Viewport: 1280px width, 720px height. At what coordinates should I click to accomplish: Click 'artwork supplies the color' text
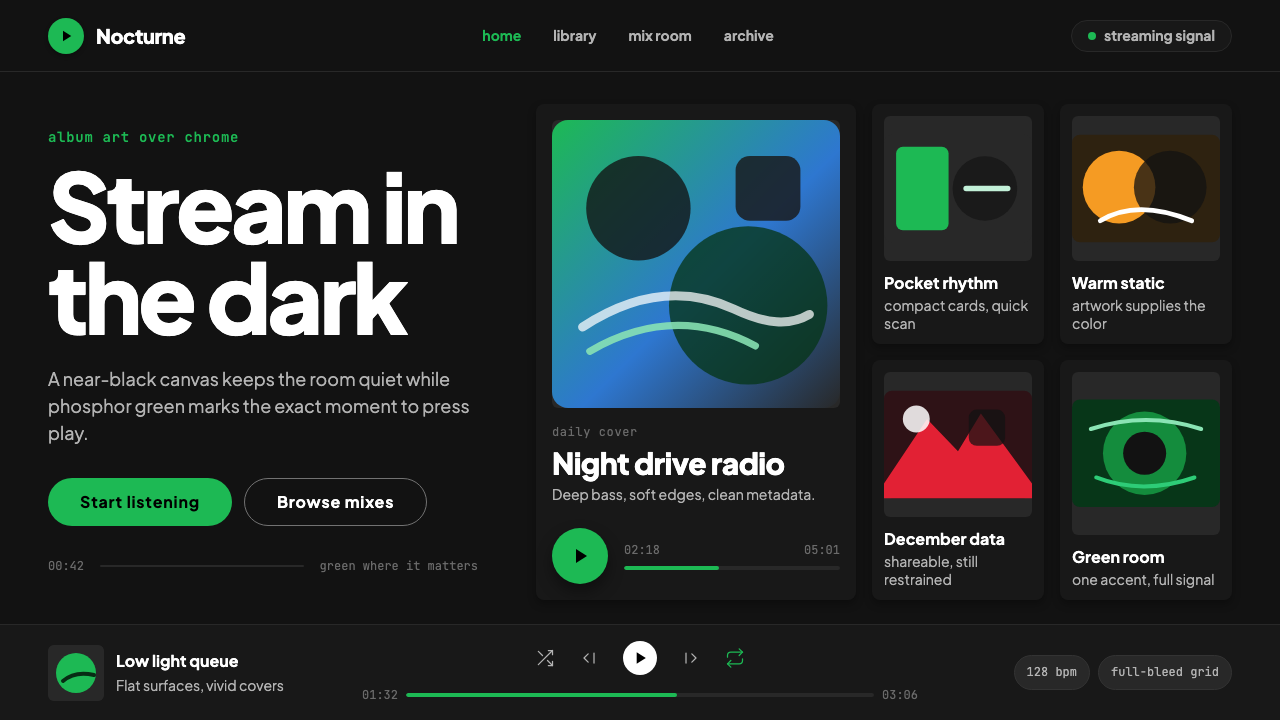1139,315
